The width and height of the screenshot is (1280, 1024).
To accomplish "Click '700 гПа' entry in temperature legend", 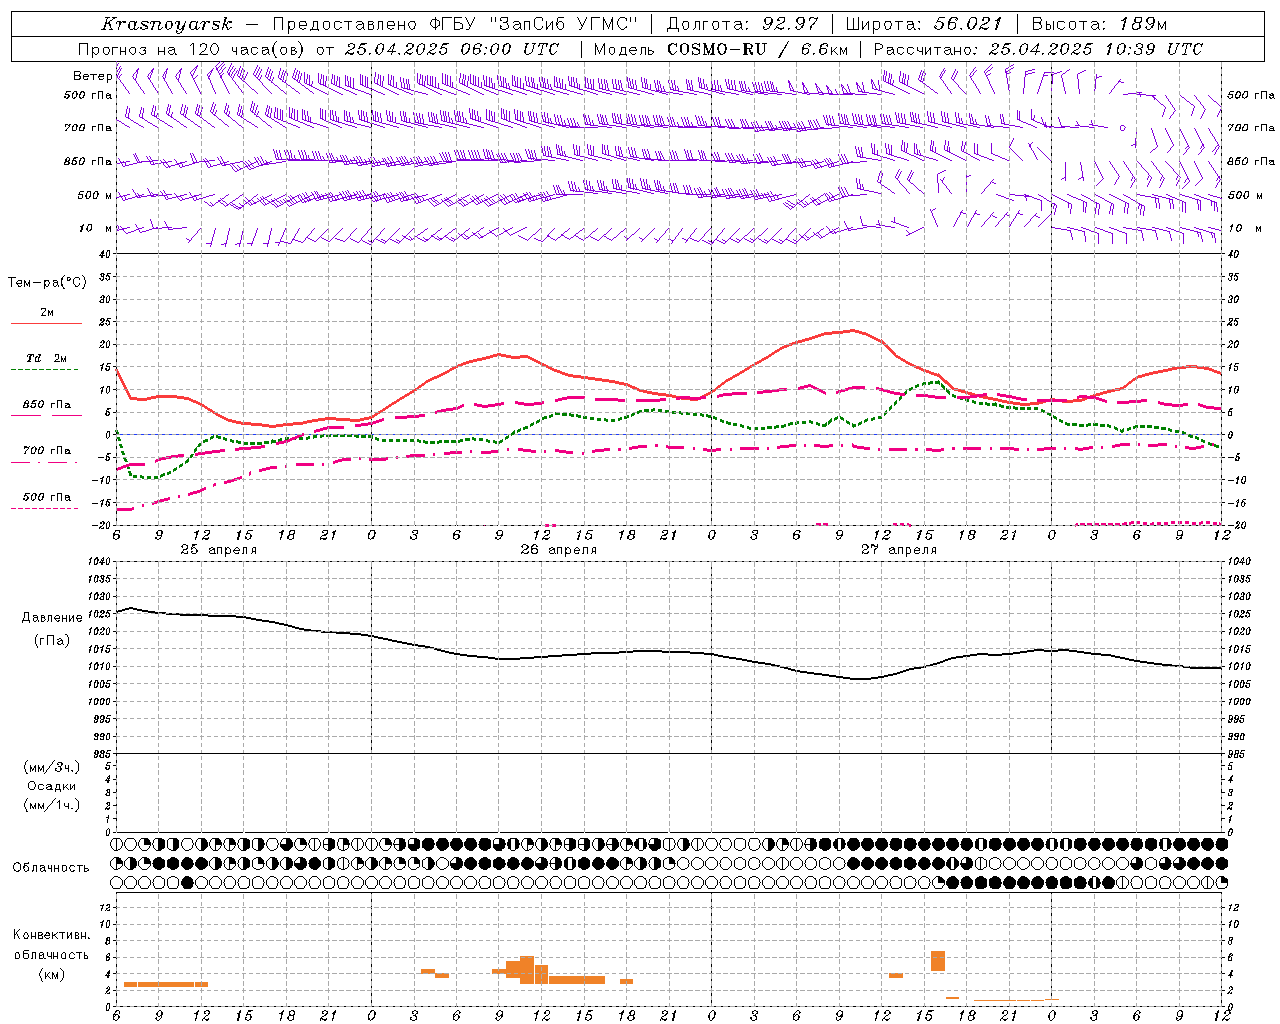I will tap(47, 450).
